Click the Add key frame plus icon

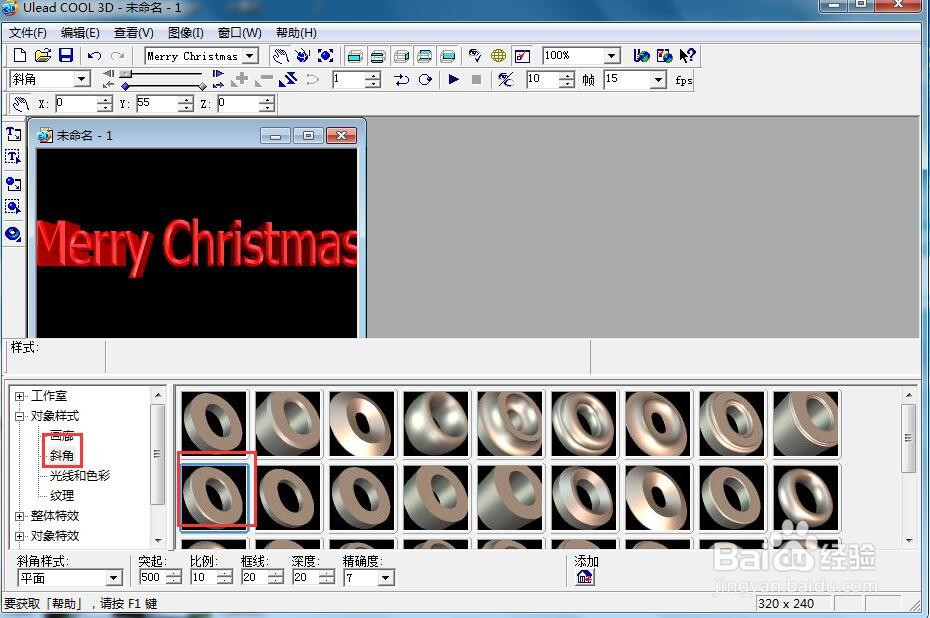coord(240,79)
